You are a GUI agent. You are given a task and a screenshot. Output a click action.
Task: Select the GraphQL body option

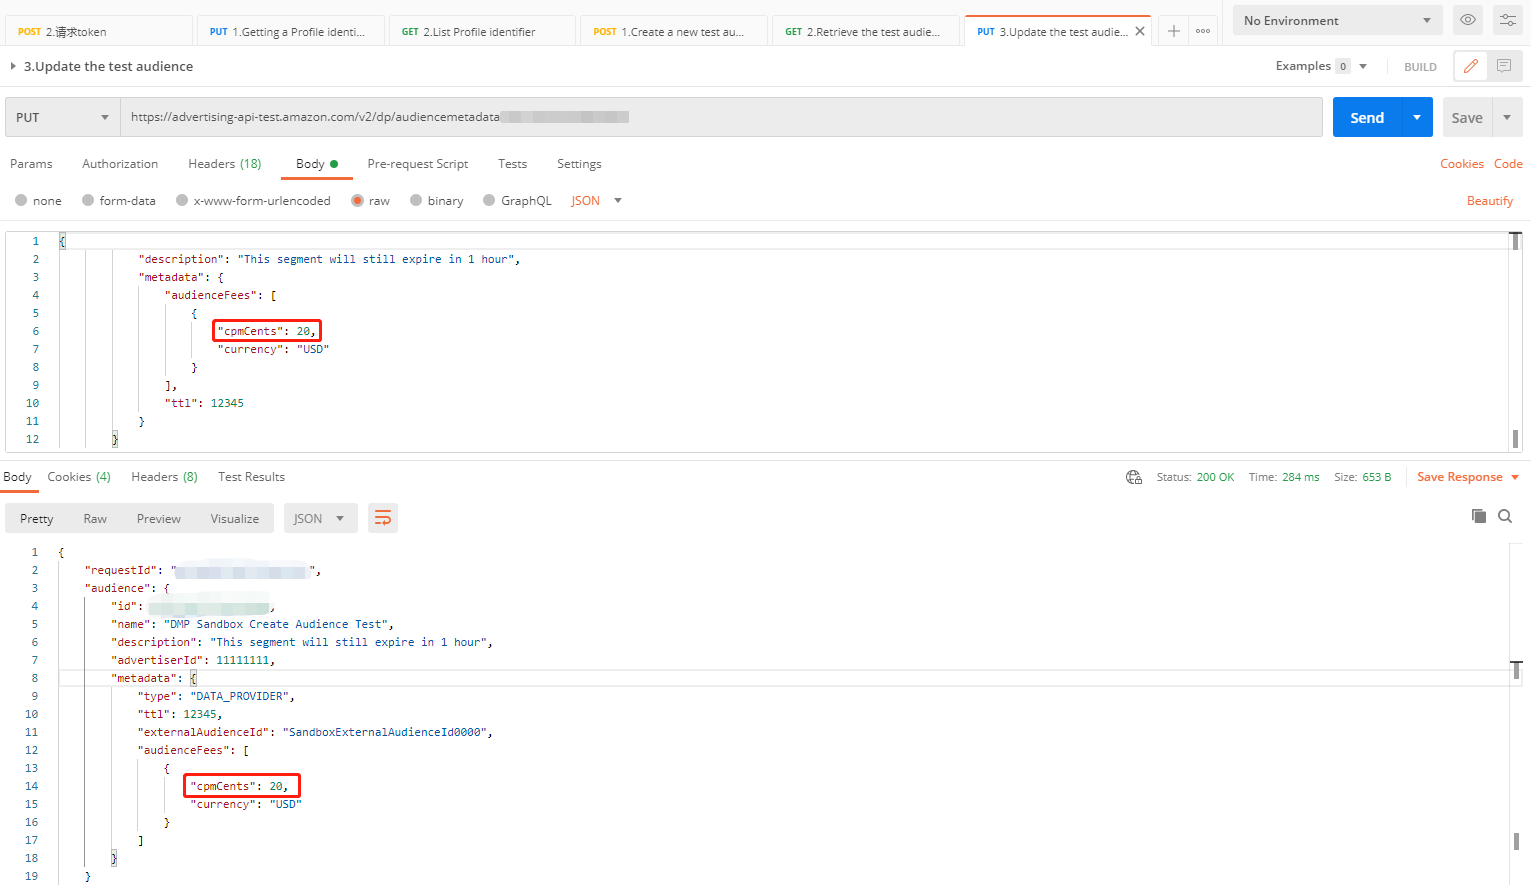pyautogui.click(x=525, y=200)
